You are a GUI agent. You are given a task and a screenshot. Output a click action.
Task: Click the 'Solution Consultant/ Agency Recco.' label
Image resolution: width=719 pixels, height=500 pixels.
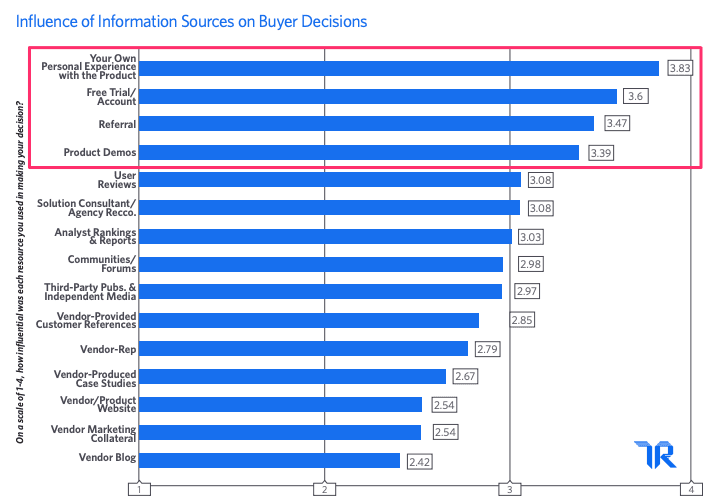87,208
